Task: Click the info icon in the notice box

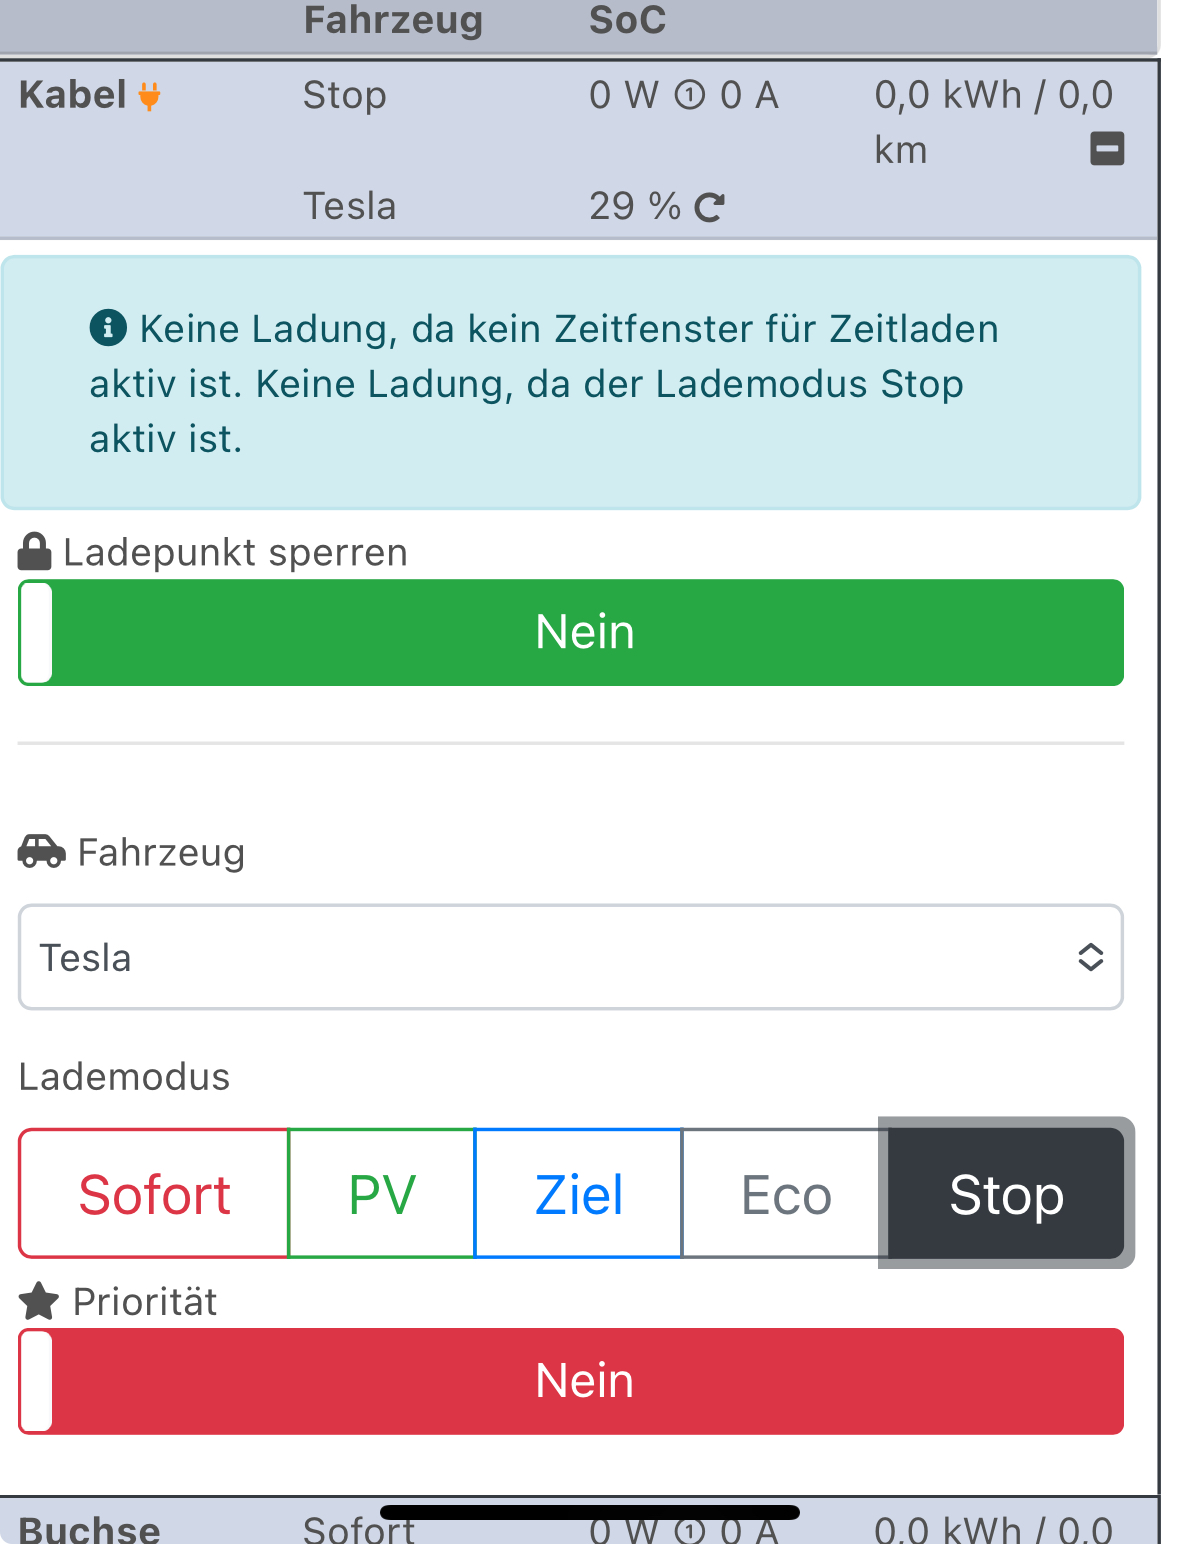Action: coord(108,327)
